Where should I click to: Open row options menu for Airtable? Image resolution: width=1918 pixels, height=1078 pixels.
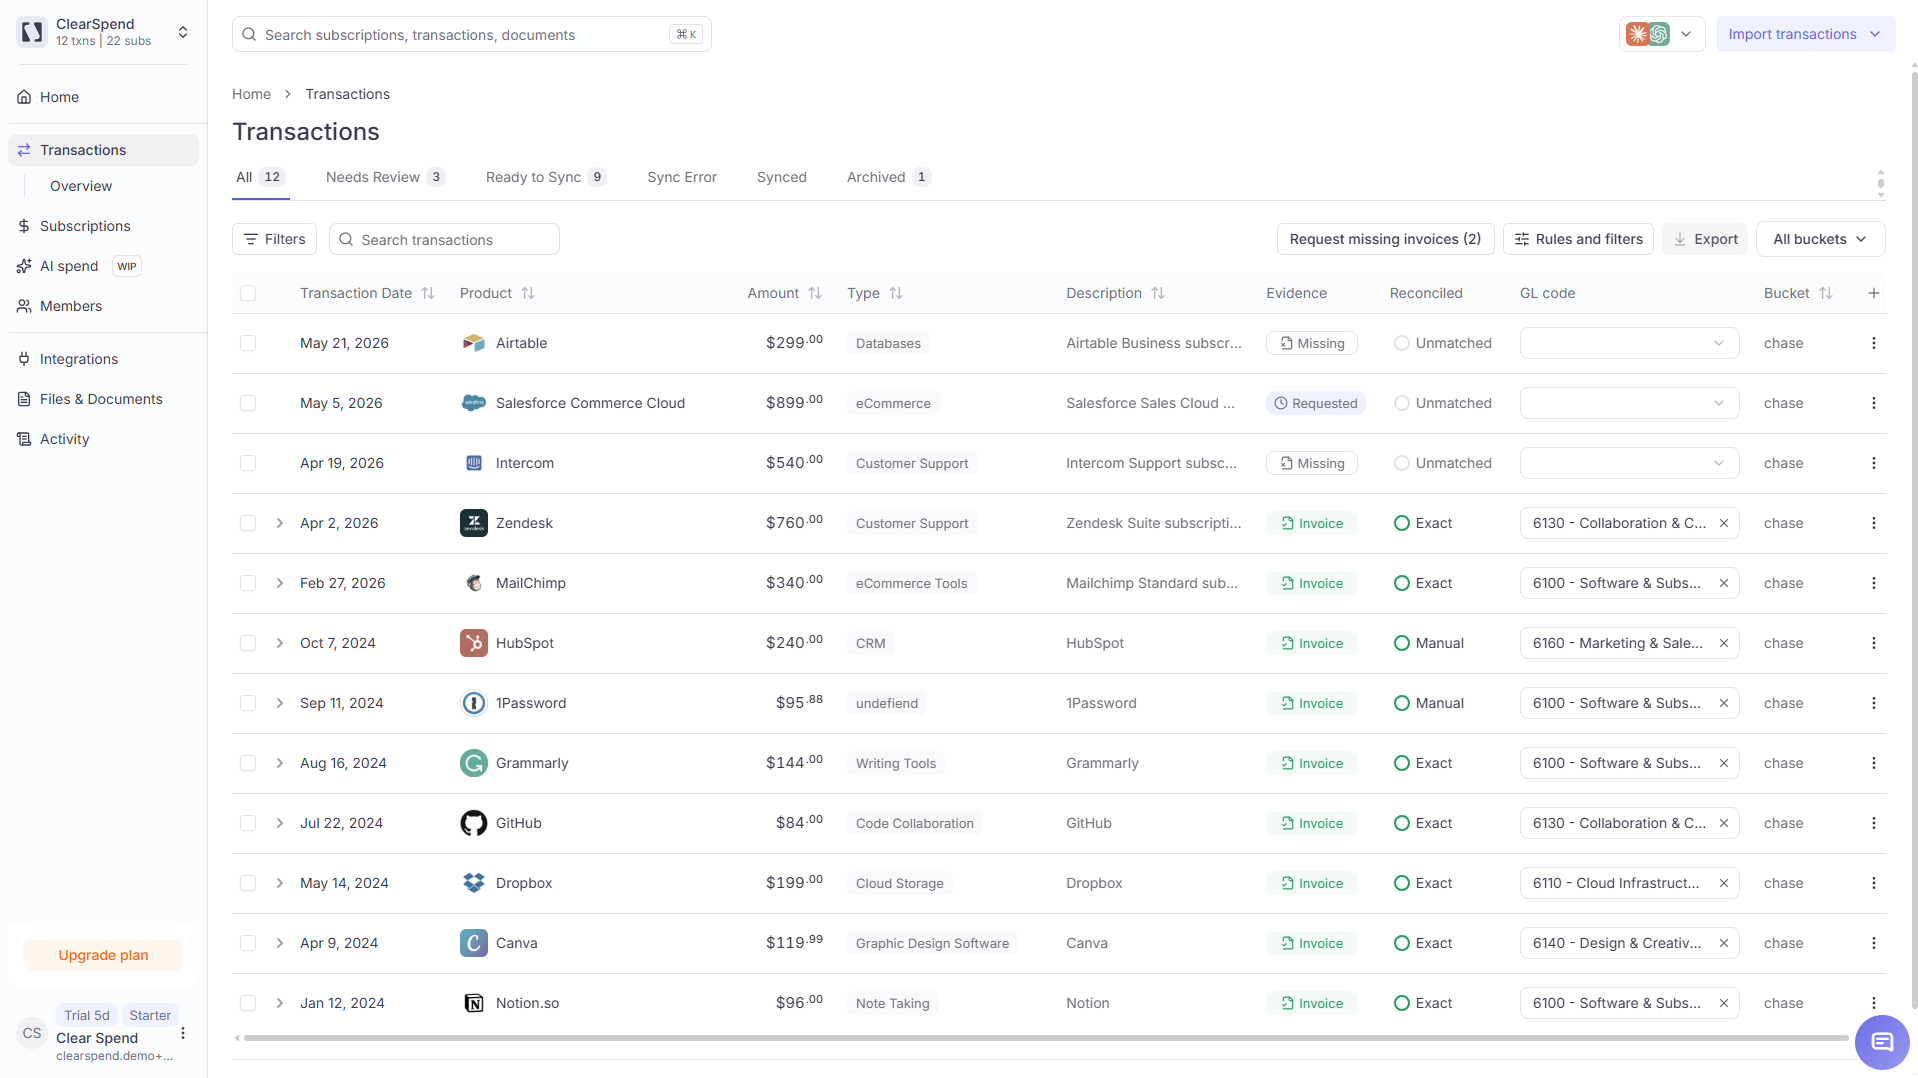click(x=1873, y=343)
